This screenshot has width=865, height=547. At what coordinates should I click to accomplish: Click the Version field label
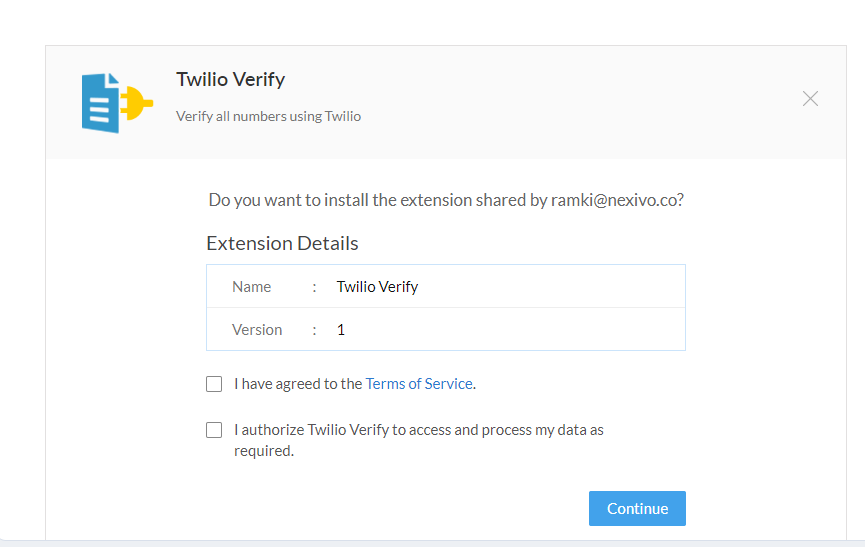pyautogui.click(x=257, y=330)
